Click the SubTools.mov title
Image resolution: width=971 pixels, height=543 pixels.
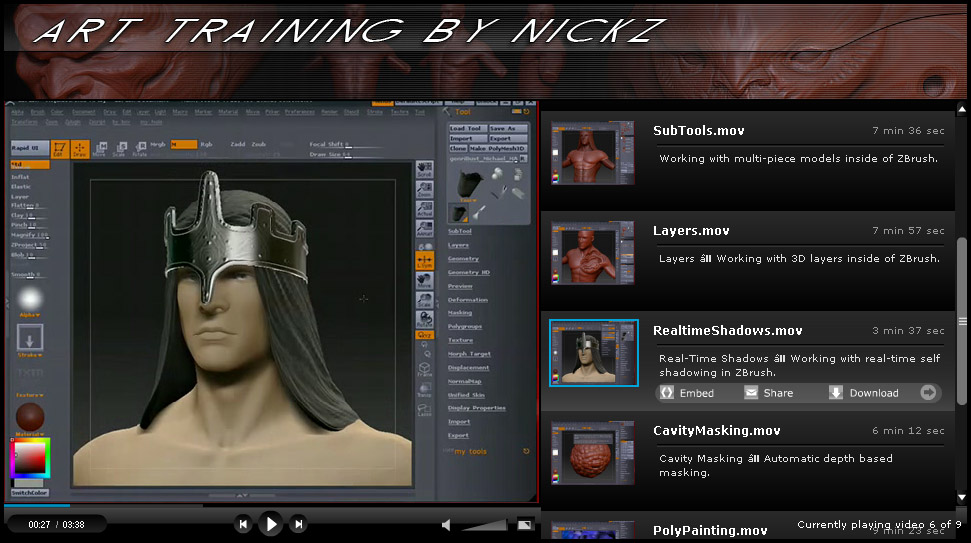[x=699, y=131]
